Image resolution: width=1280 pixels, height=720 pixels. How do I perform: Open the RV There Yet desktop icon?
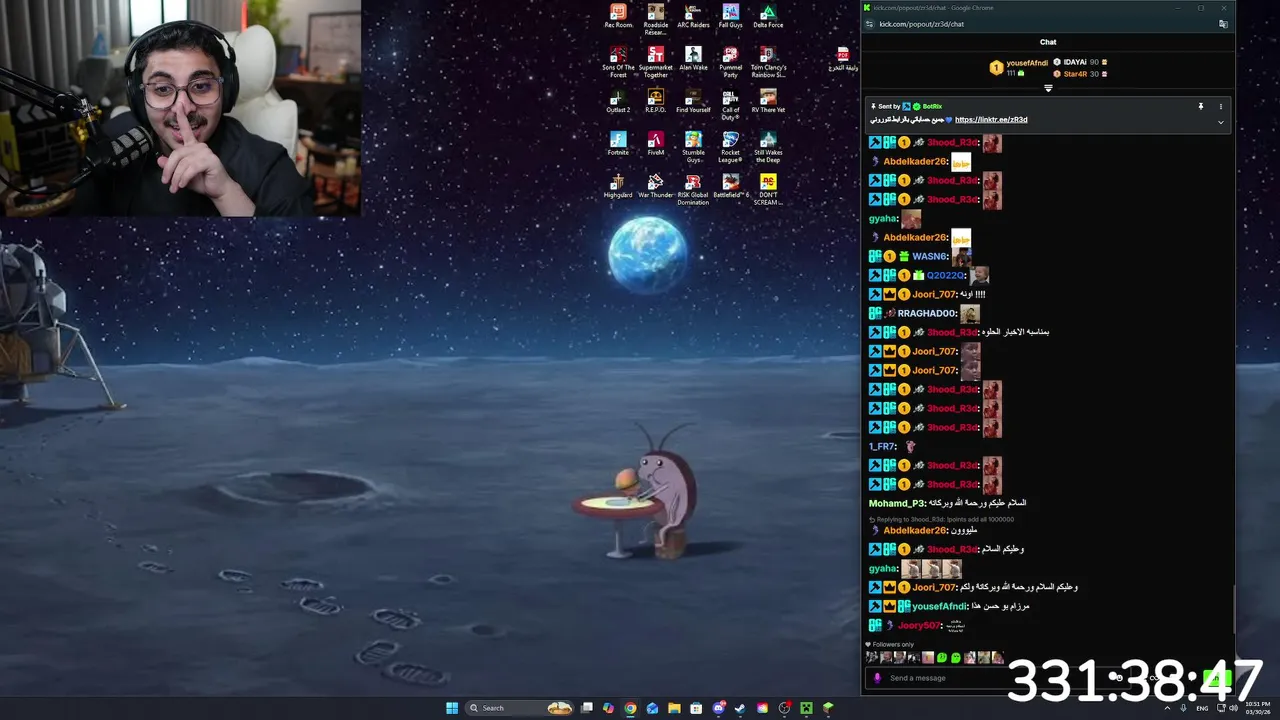coord(768,101)
